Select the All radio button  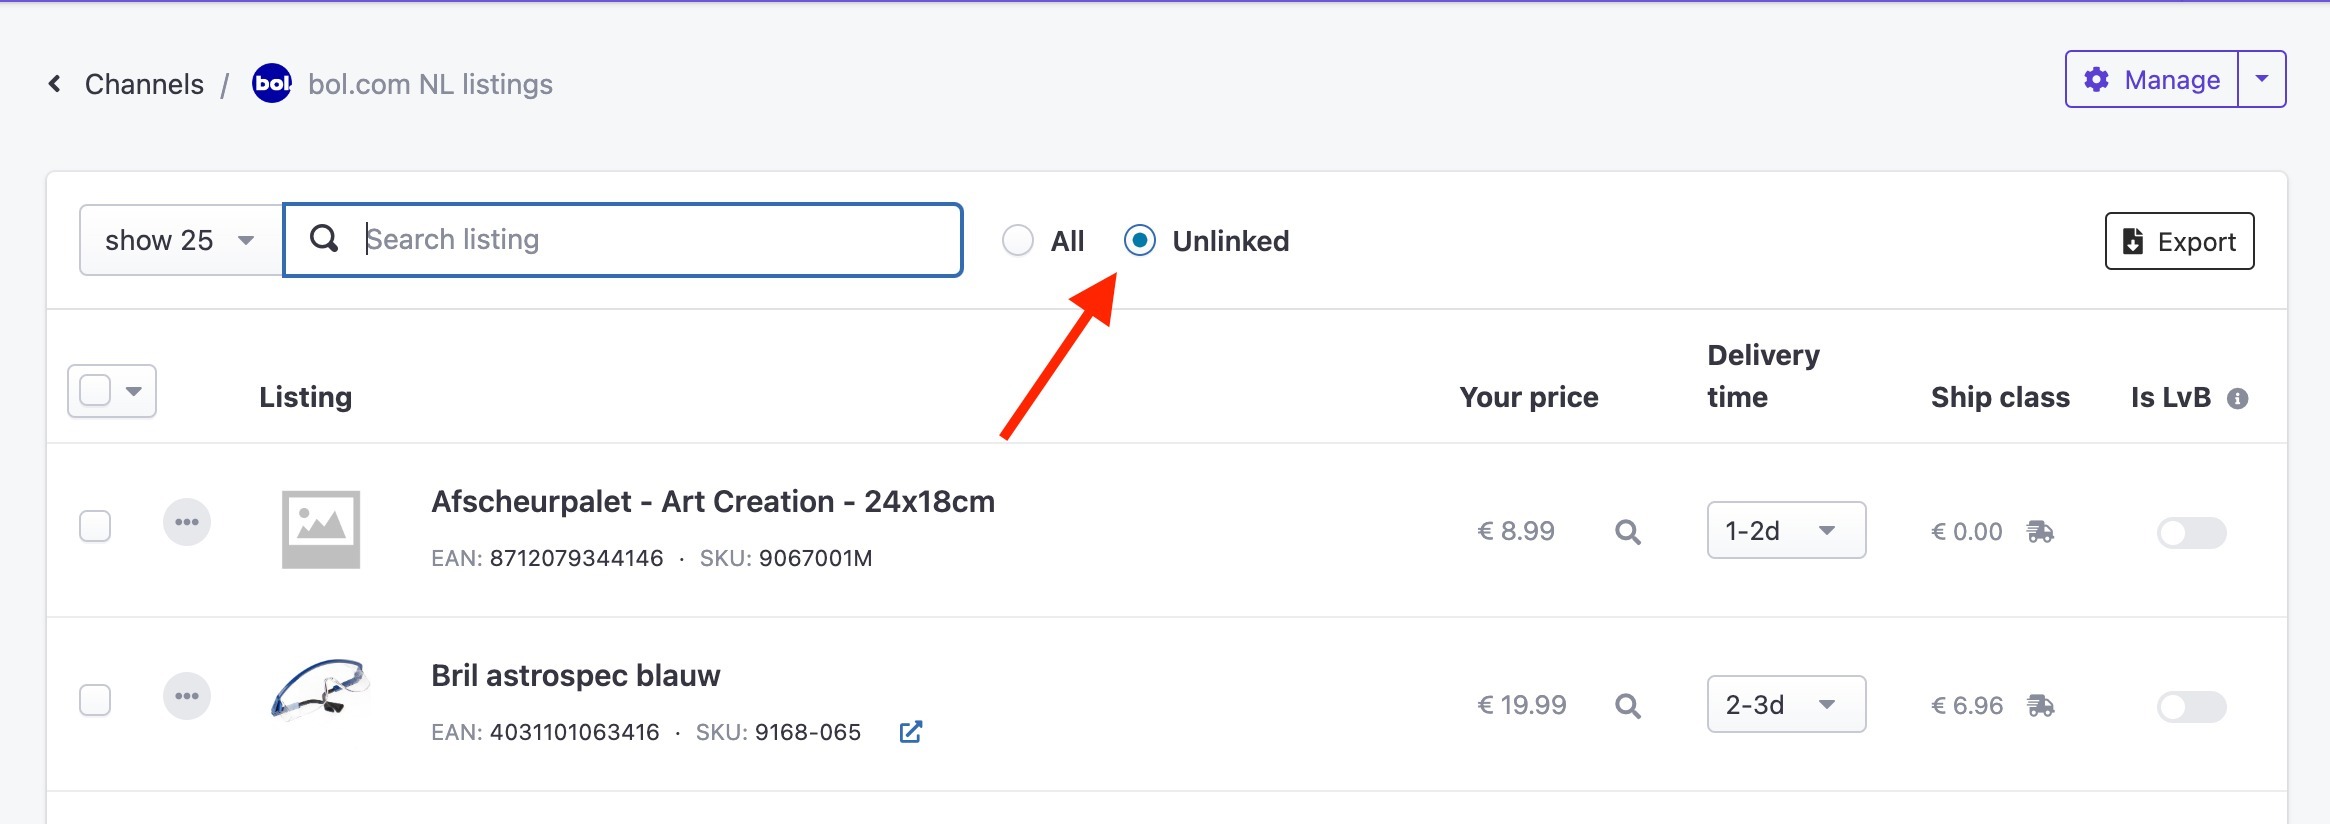(1018, 240)
